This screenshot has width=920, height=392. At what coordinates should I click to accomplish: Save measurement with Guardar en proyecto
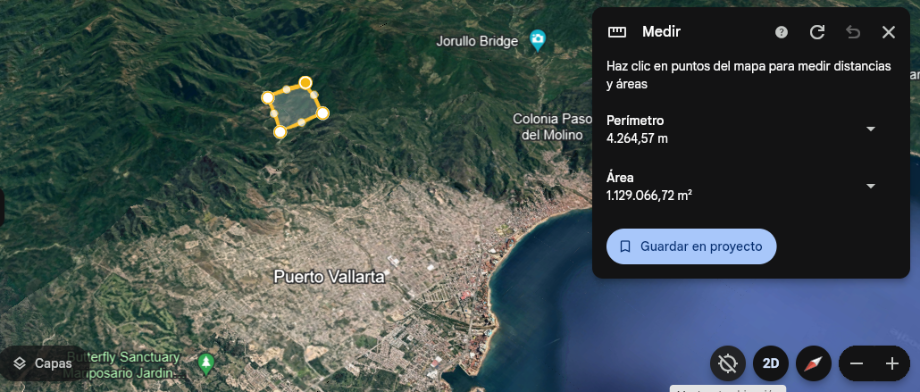[691, 246]
